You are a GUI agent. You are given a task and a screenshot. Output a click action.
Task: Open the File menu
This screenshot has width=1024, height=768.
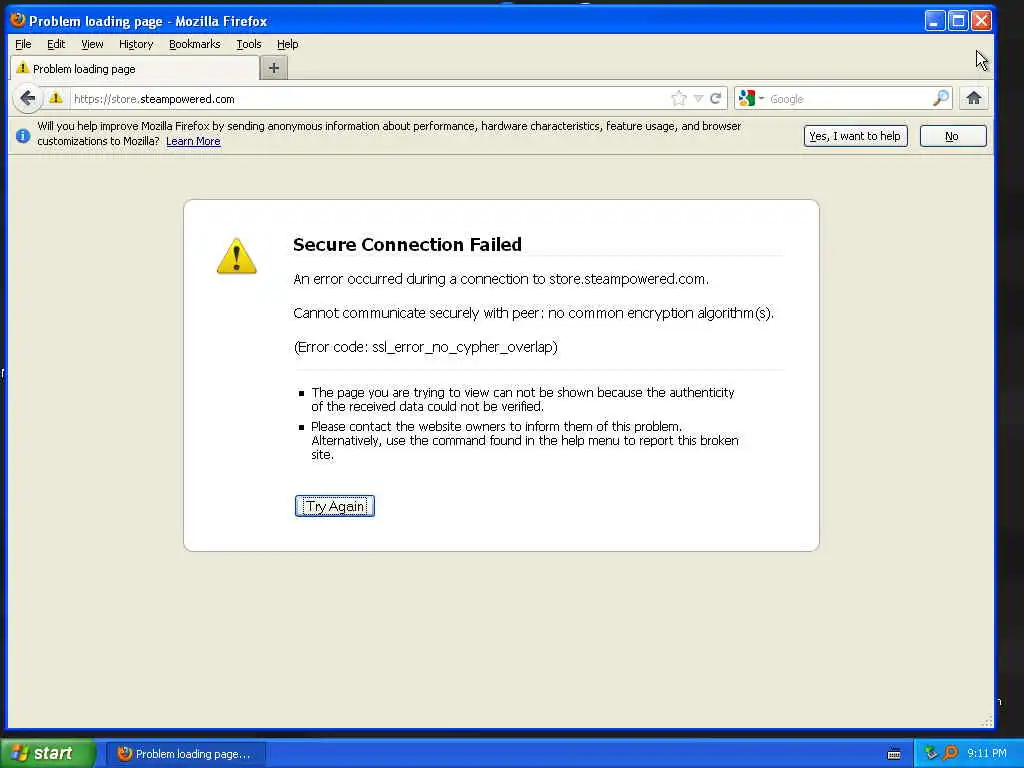[23, 44]
